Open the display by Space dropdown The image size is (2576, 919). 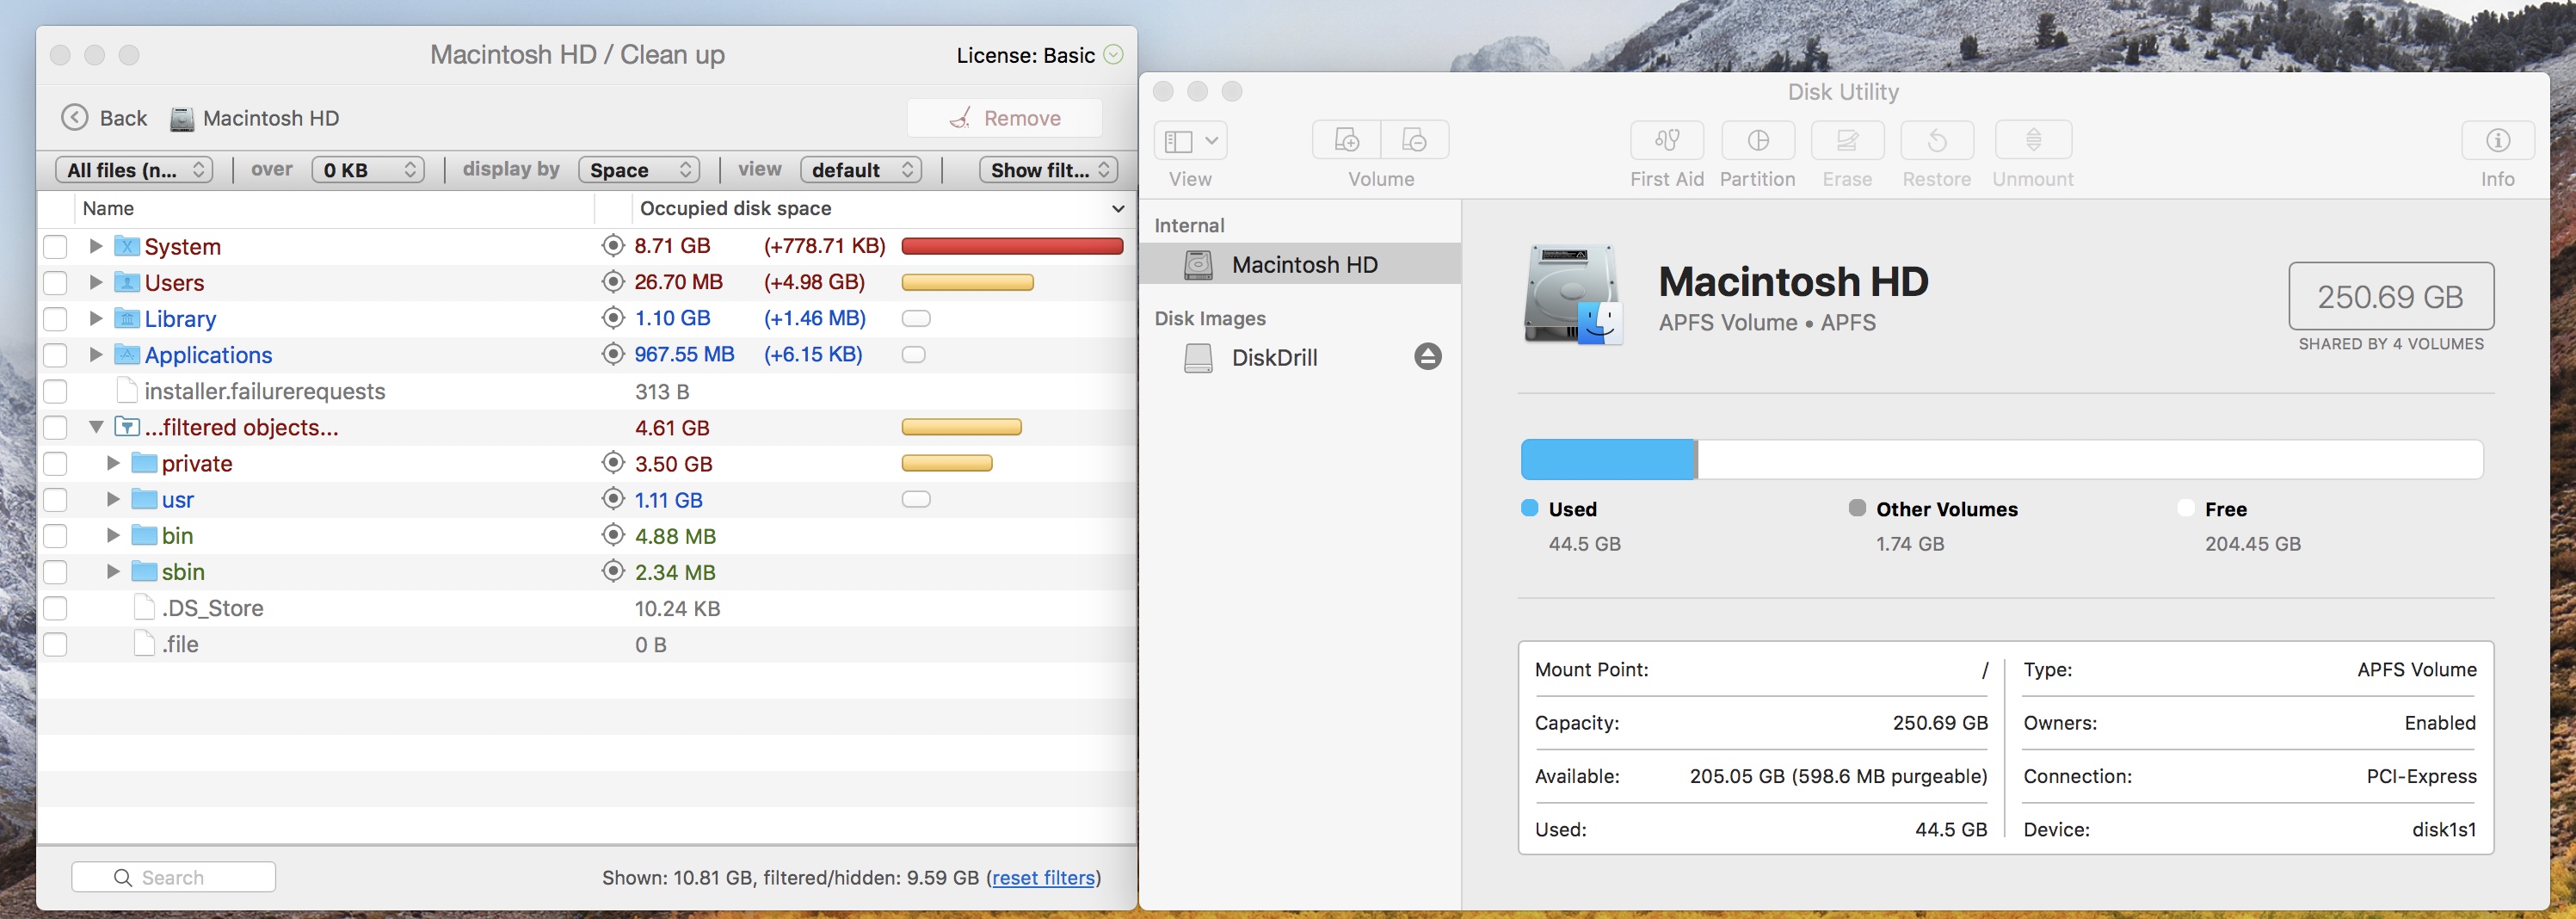click(x=639, y=169)
